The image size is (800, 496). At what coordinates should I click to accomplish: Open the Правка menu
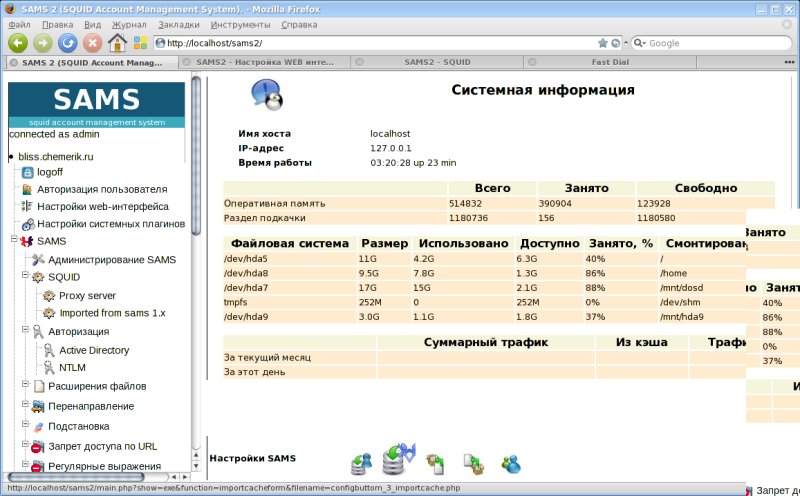[x=58, y=24]
